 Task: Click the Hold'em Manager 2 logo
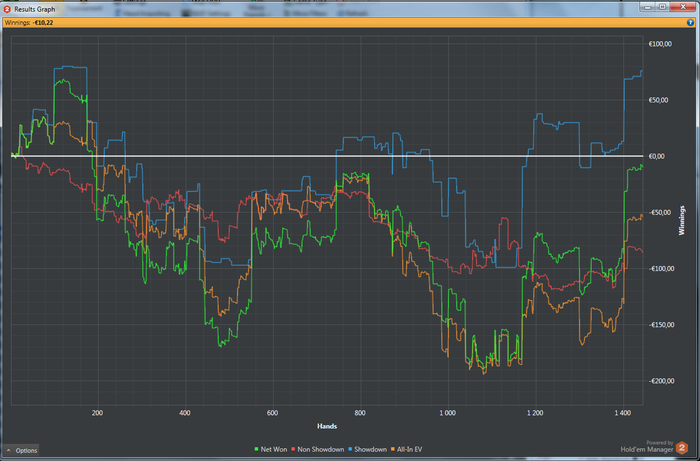[682, 447]
